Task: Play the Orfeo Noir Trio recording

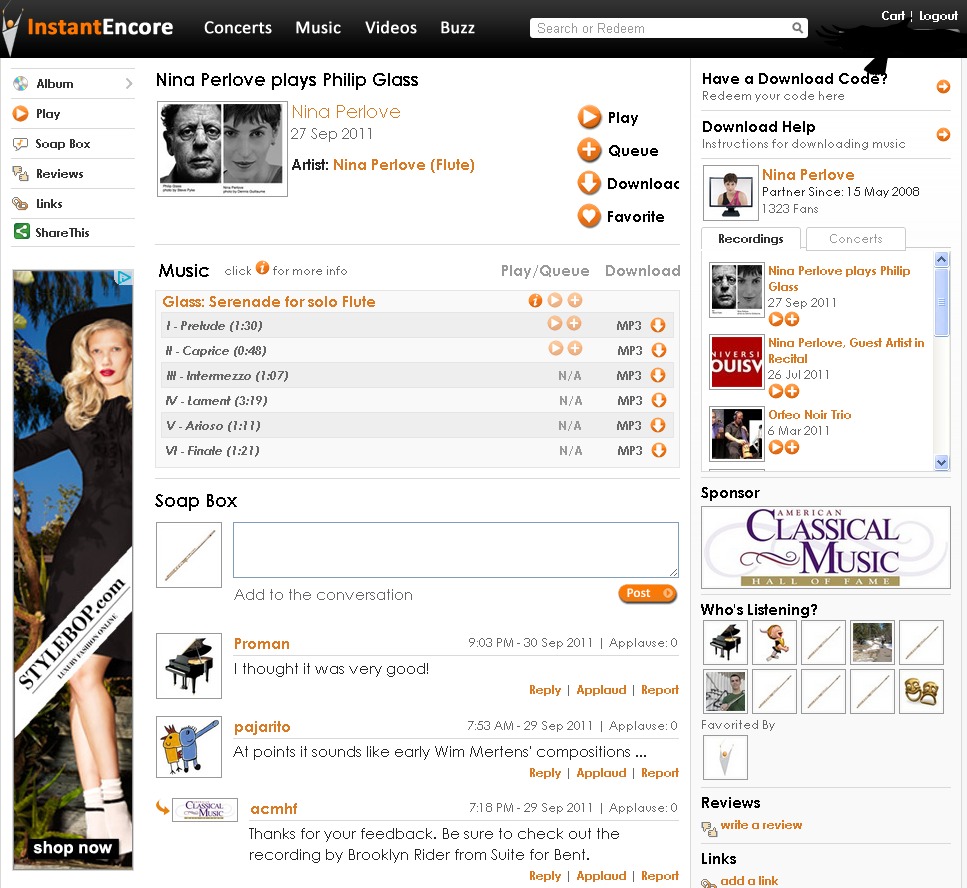Action: pos(776,447)
